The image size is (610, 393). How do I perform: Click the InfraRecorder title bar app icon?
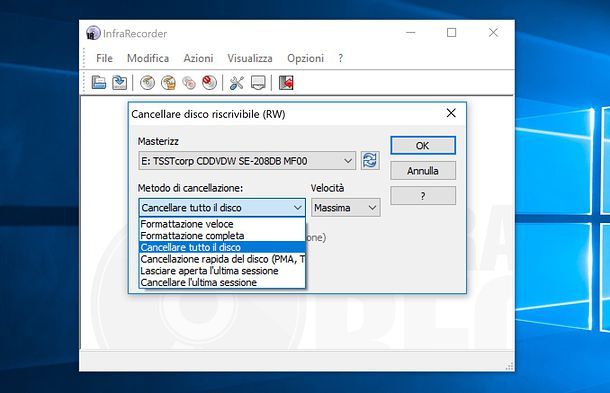pyautogui.click(x=93, y=33)
